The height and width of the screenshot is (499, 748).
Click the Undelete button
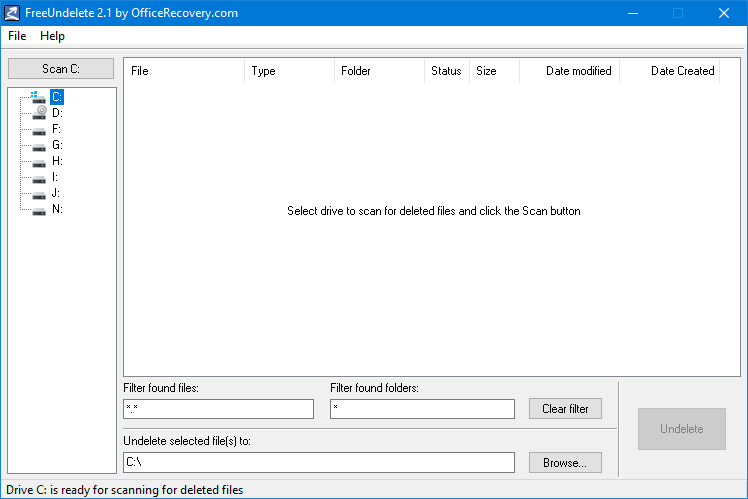pos(682,429)
